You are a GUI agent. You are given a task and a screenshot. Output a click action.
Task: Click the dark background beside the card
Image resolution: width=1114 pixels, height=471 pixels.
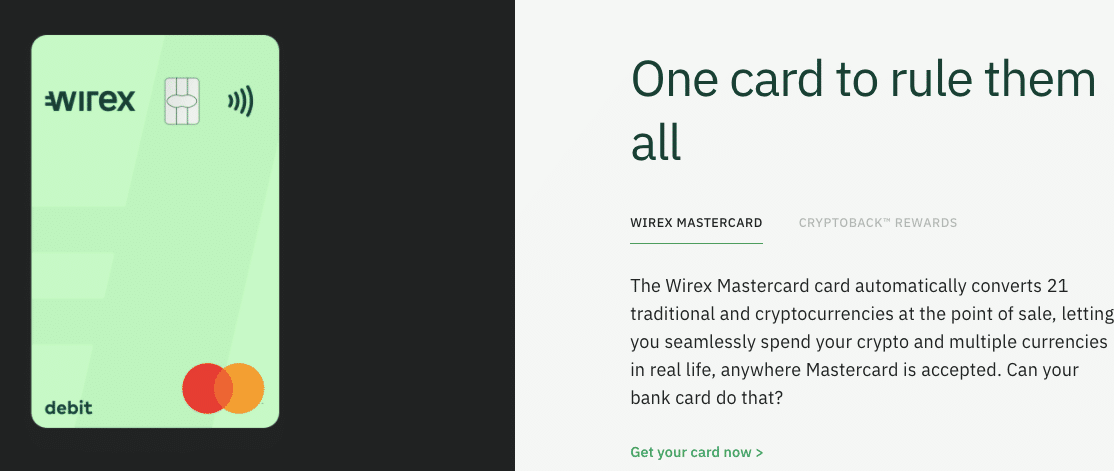pyautogui.click(x=398, y=234)
